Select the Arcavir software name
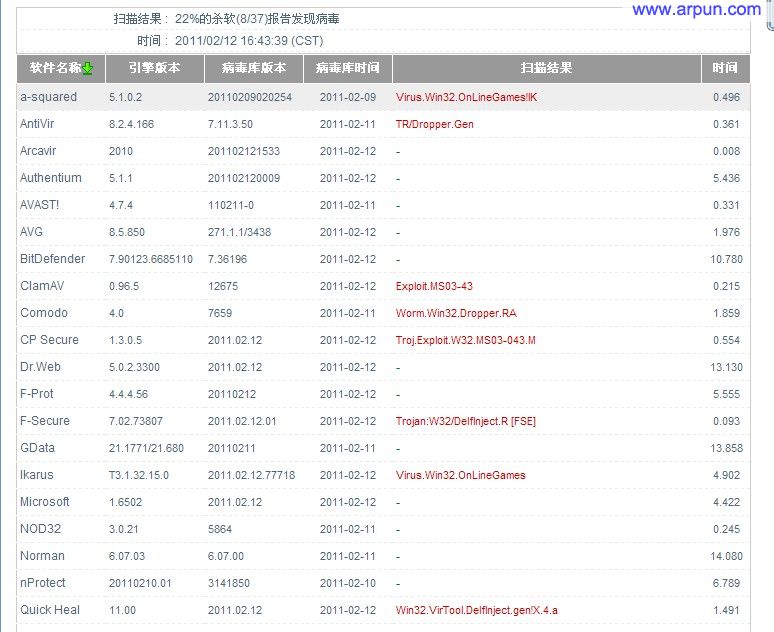Screen dimensions: 774x632 click(x=38, y=151)
